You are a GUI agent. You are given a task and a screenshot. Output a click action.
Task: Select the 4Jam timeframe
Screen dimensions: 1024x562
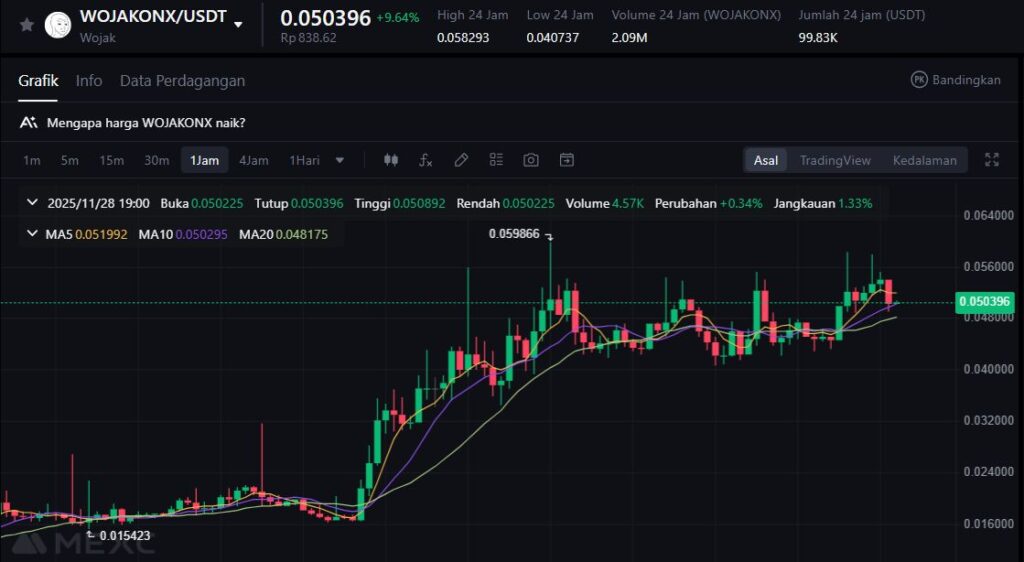253,160
